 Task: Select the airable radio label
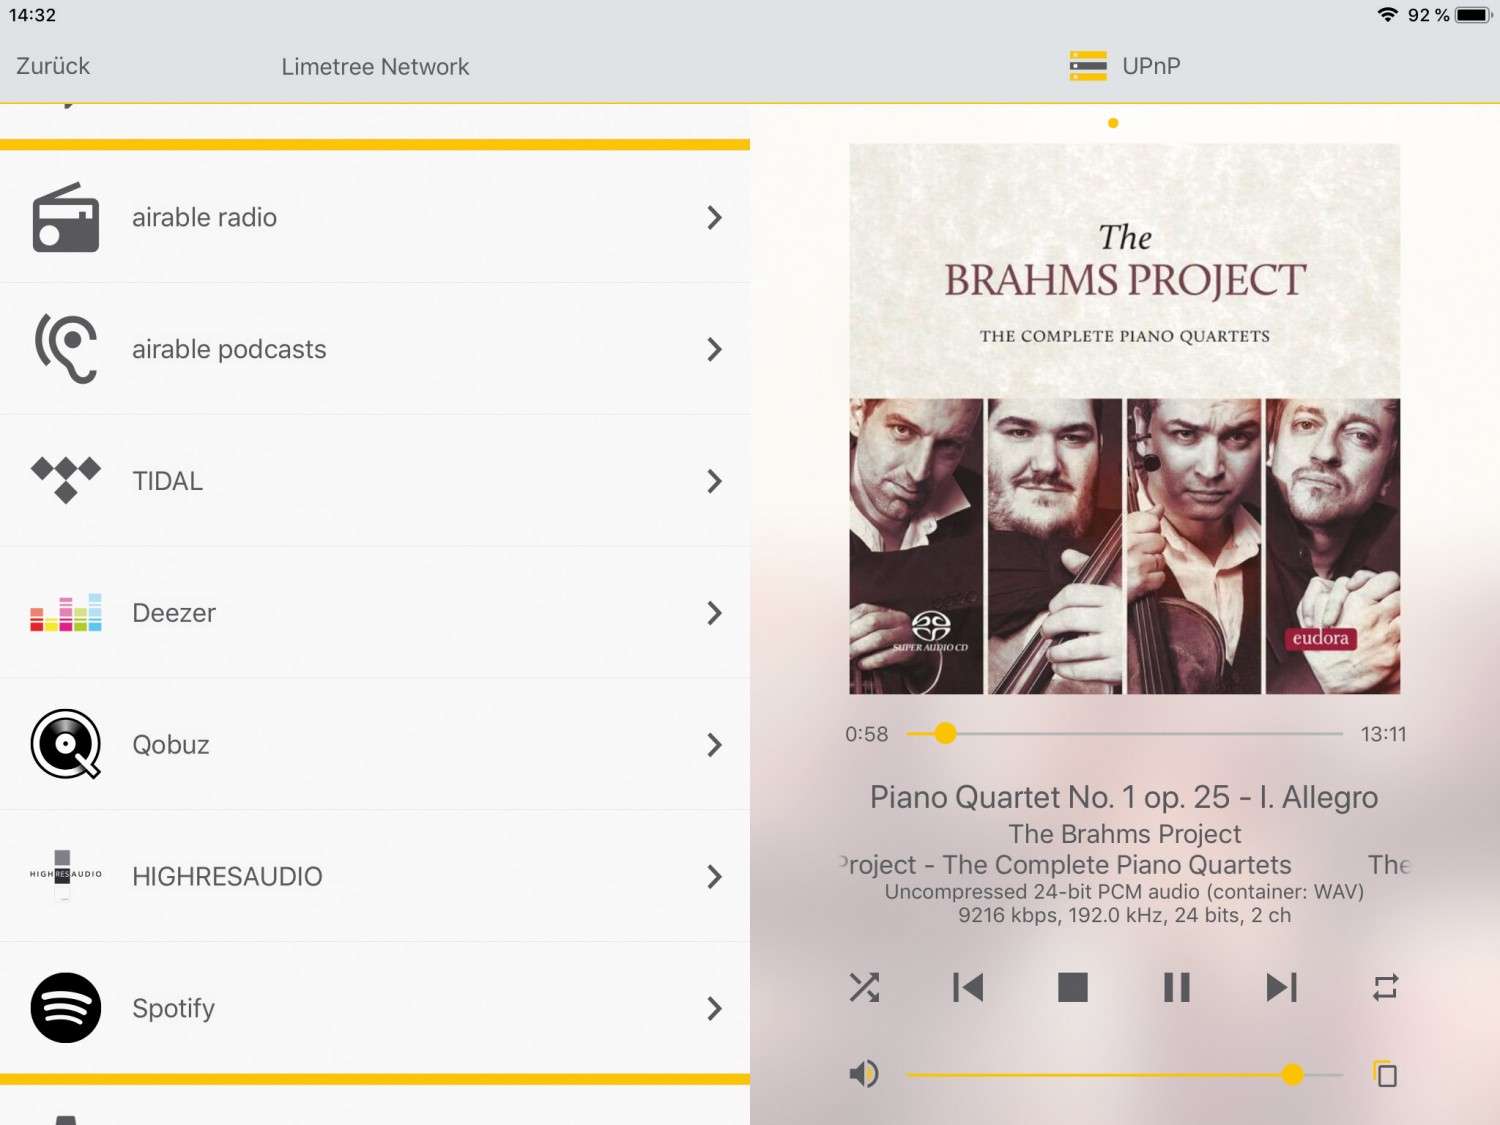point(204,217)
